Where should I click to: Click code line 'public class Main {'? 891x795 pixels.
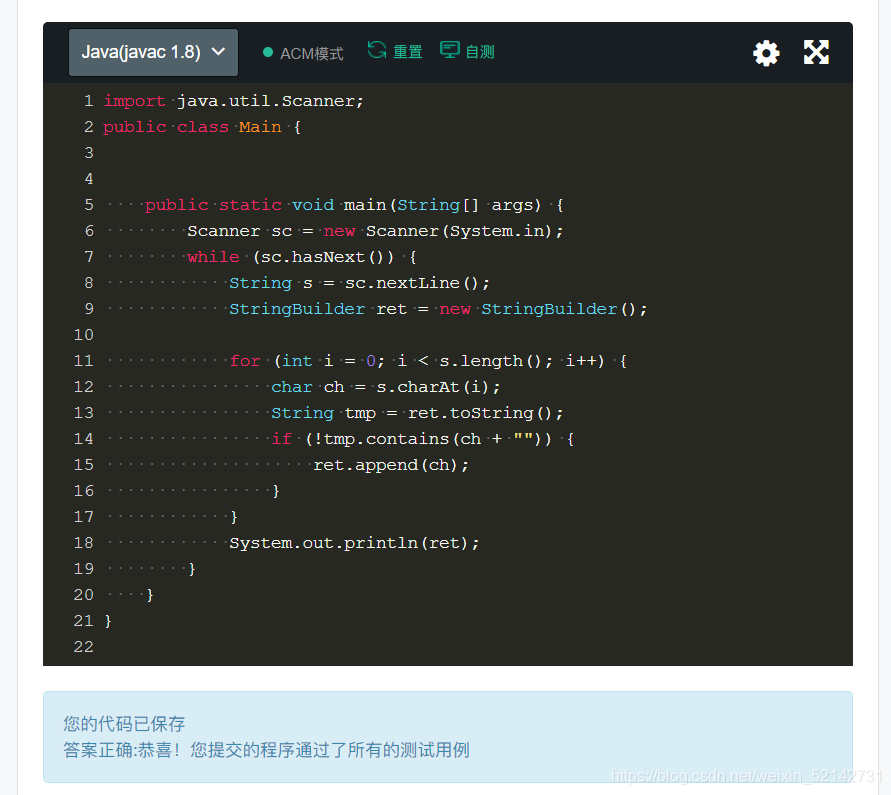tap(202, 127)
